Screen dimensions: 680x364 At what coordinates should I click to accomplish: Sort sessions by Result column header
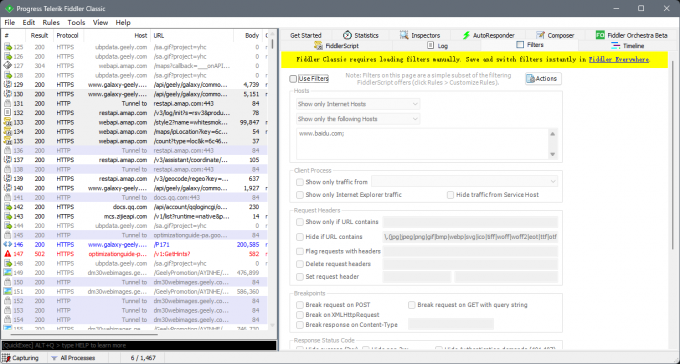click(39, 36)
